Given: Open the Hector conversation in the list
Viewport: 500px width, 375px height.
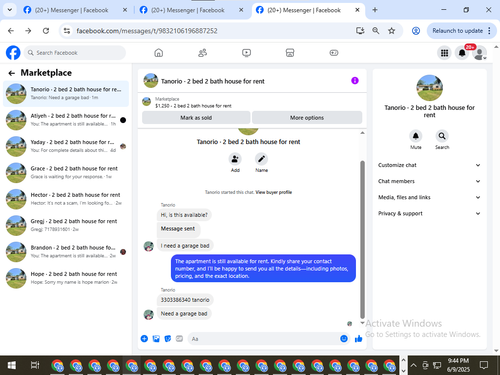Looking at the screenshot, I should pos(66,199).
